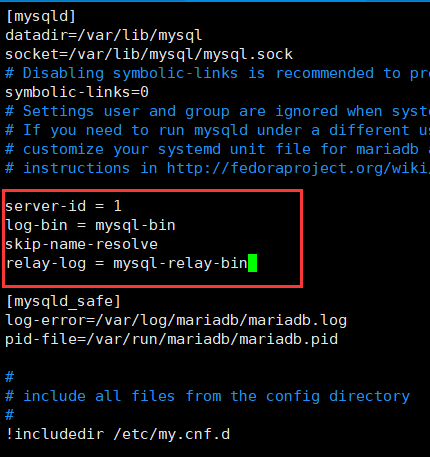430x457 pixels.
Task: Click the socket=/var/lib/mysql/mysql.sock line
Action: click(x=149, y=54)
